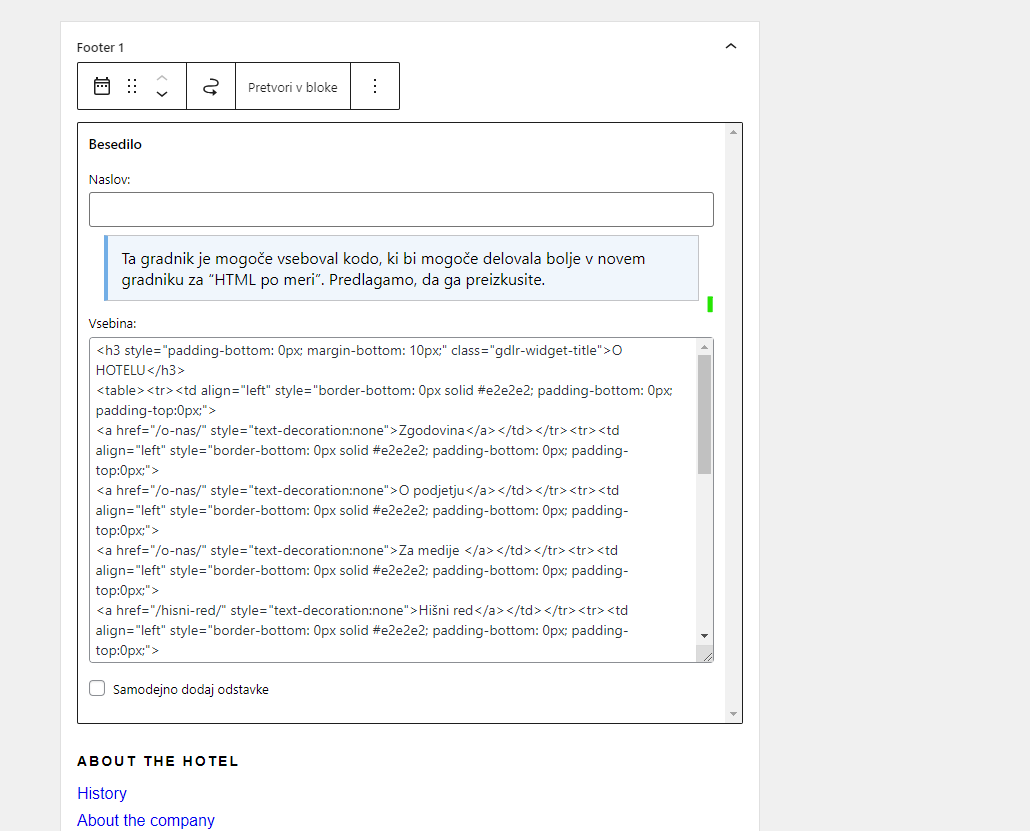
Task: Click the Footer 1 heading text
Action: pyautogui.click(x=100, y=47)
